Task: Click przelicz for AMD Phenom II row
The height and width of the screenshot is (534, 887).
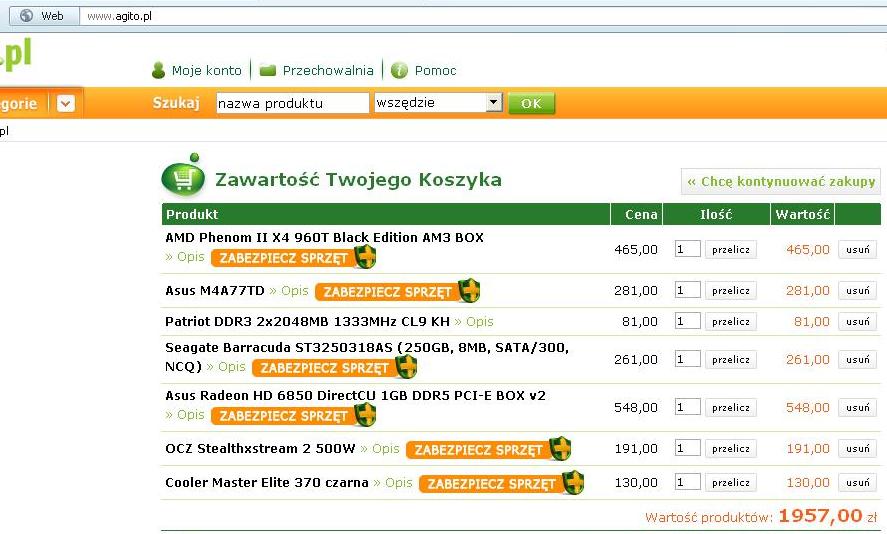Action: [731, 249]
